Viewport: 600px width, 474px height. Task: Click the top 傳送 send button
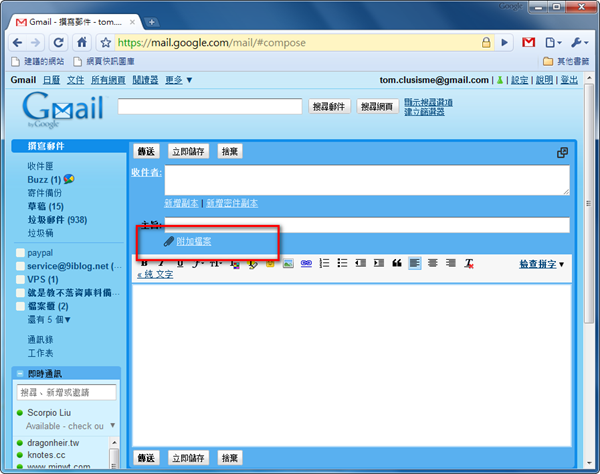(146, 151)
